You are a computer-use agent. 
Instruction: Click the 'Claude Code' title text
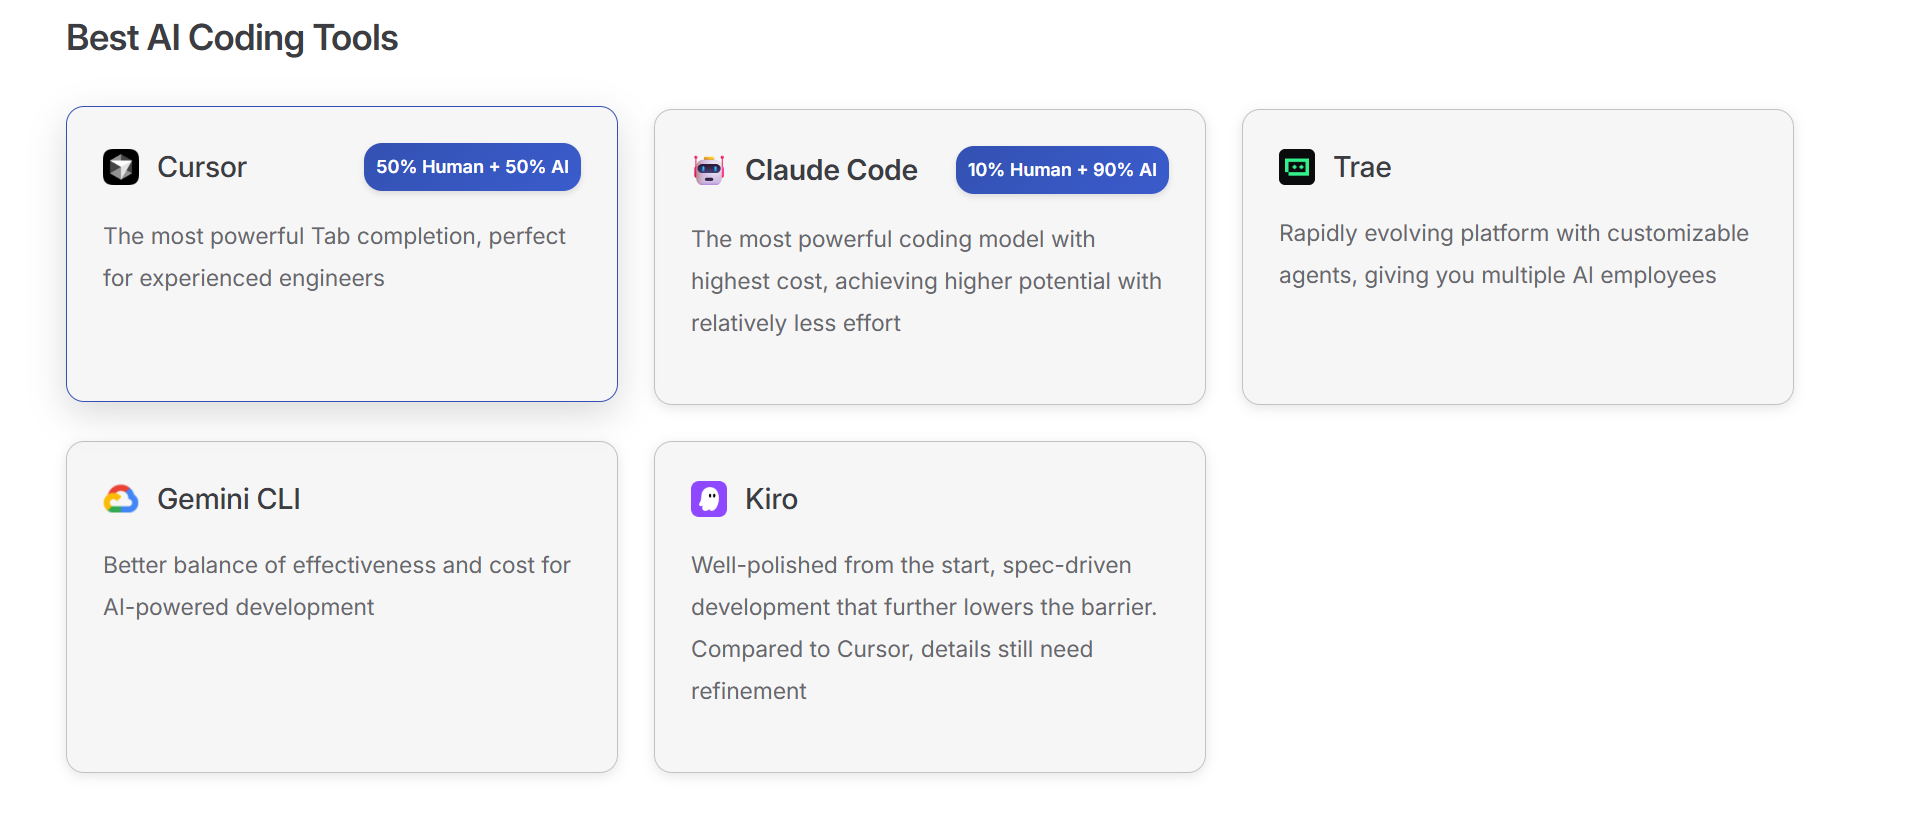click(x=830, y=170)
